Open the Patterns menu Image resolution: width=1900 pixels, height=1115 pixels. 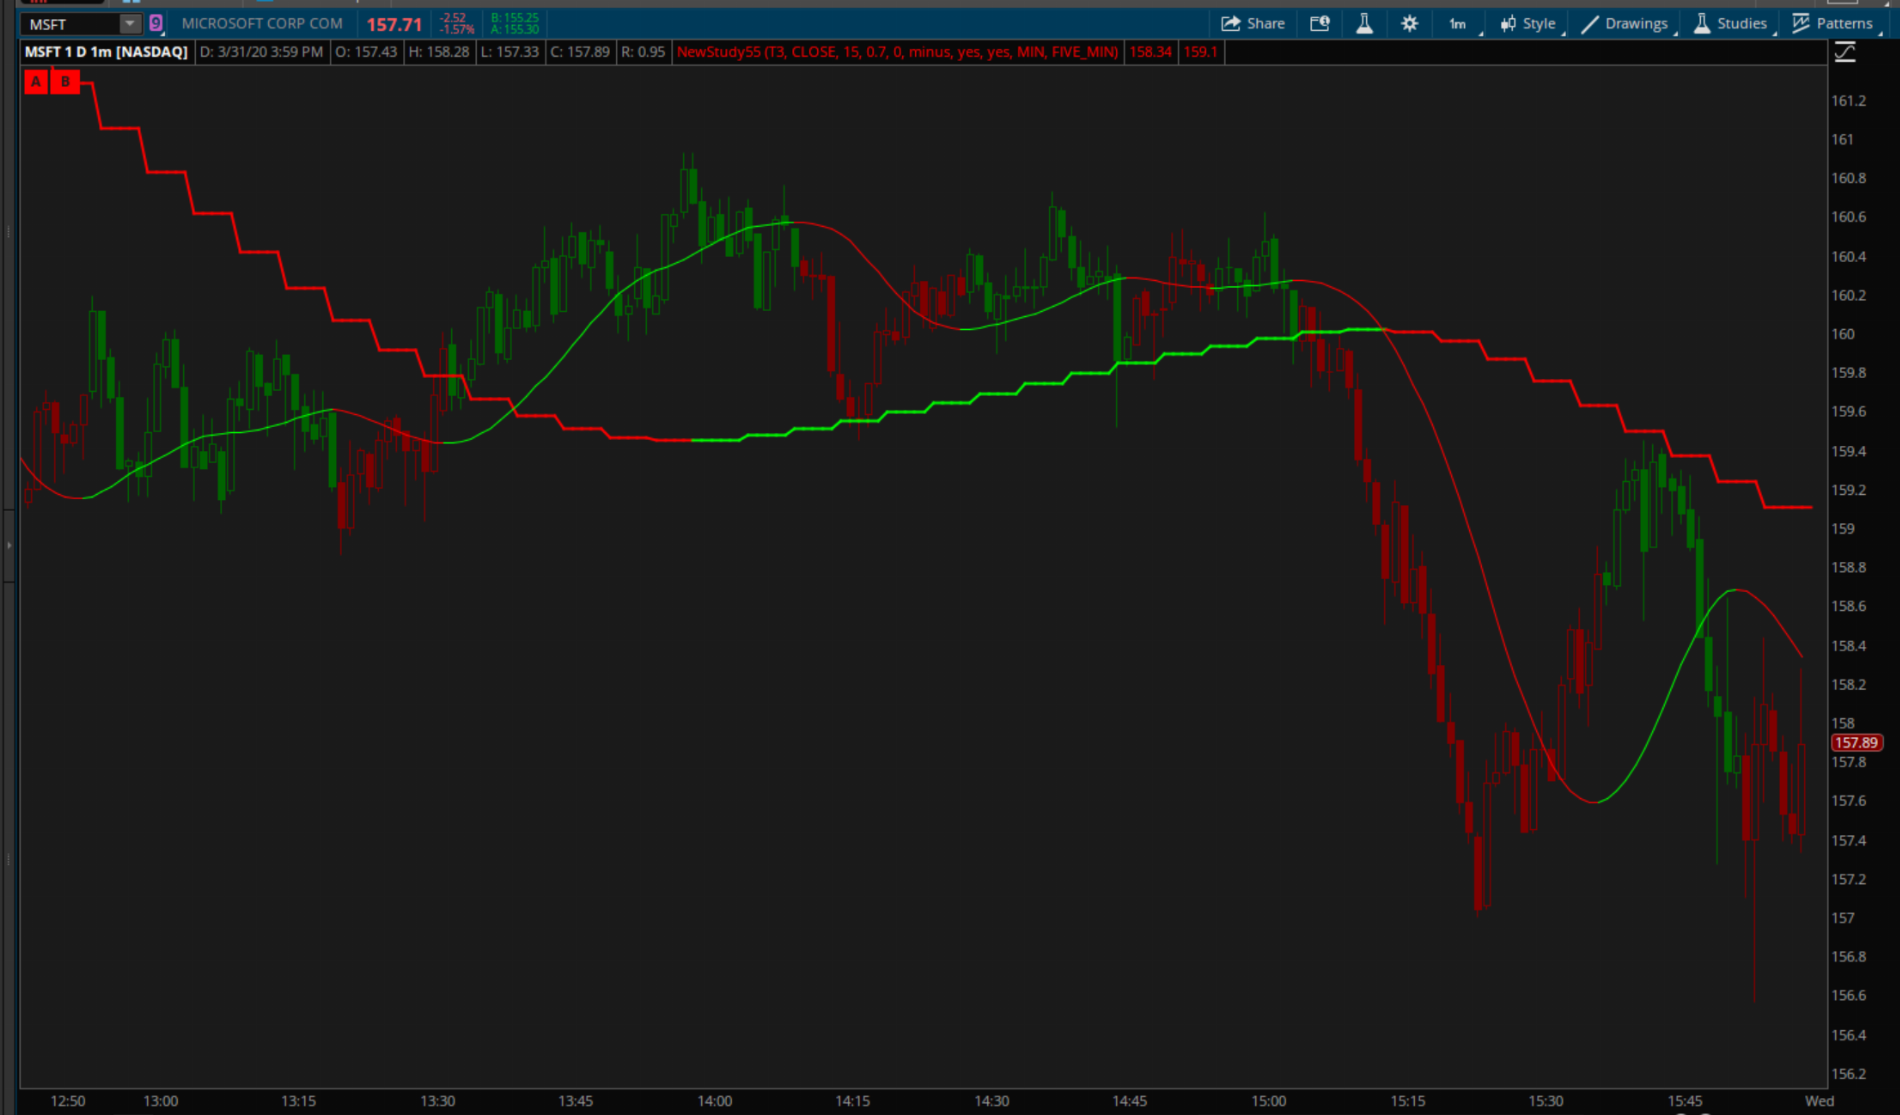pyautogui.click(x=1833, y=23)
